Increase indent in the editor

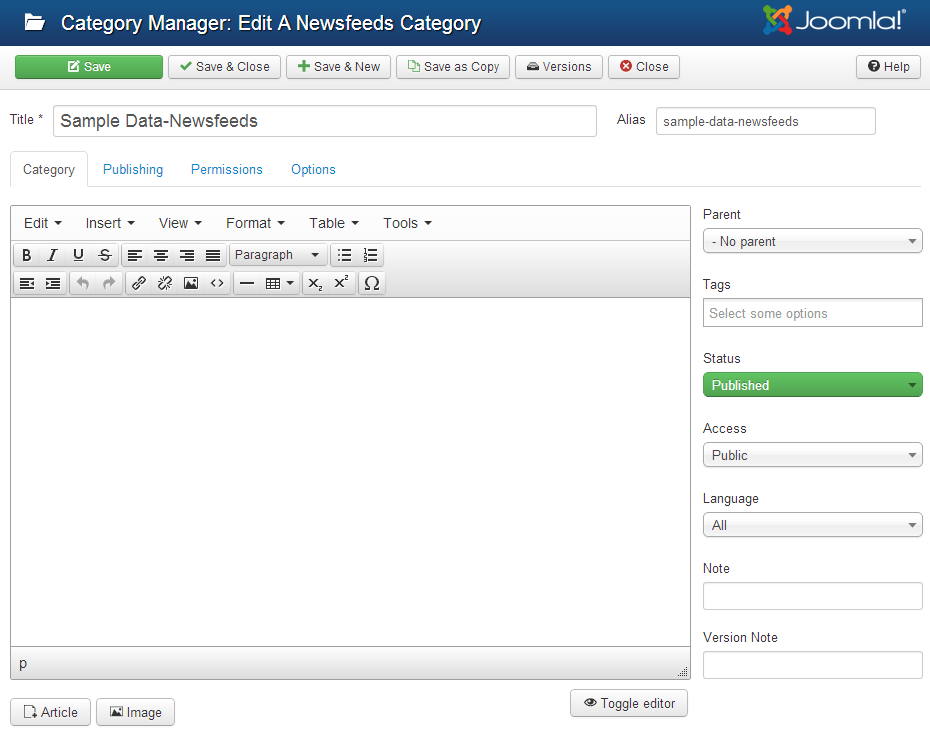click(x=53, y=284)
